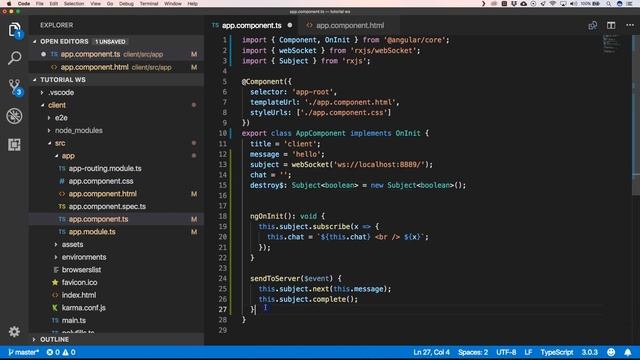Click the 3.0.3 TypeScript version status

[x=589, y=352]
